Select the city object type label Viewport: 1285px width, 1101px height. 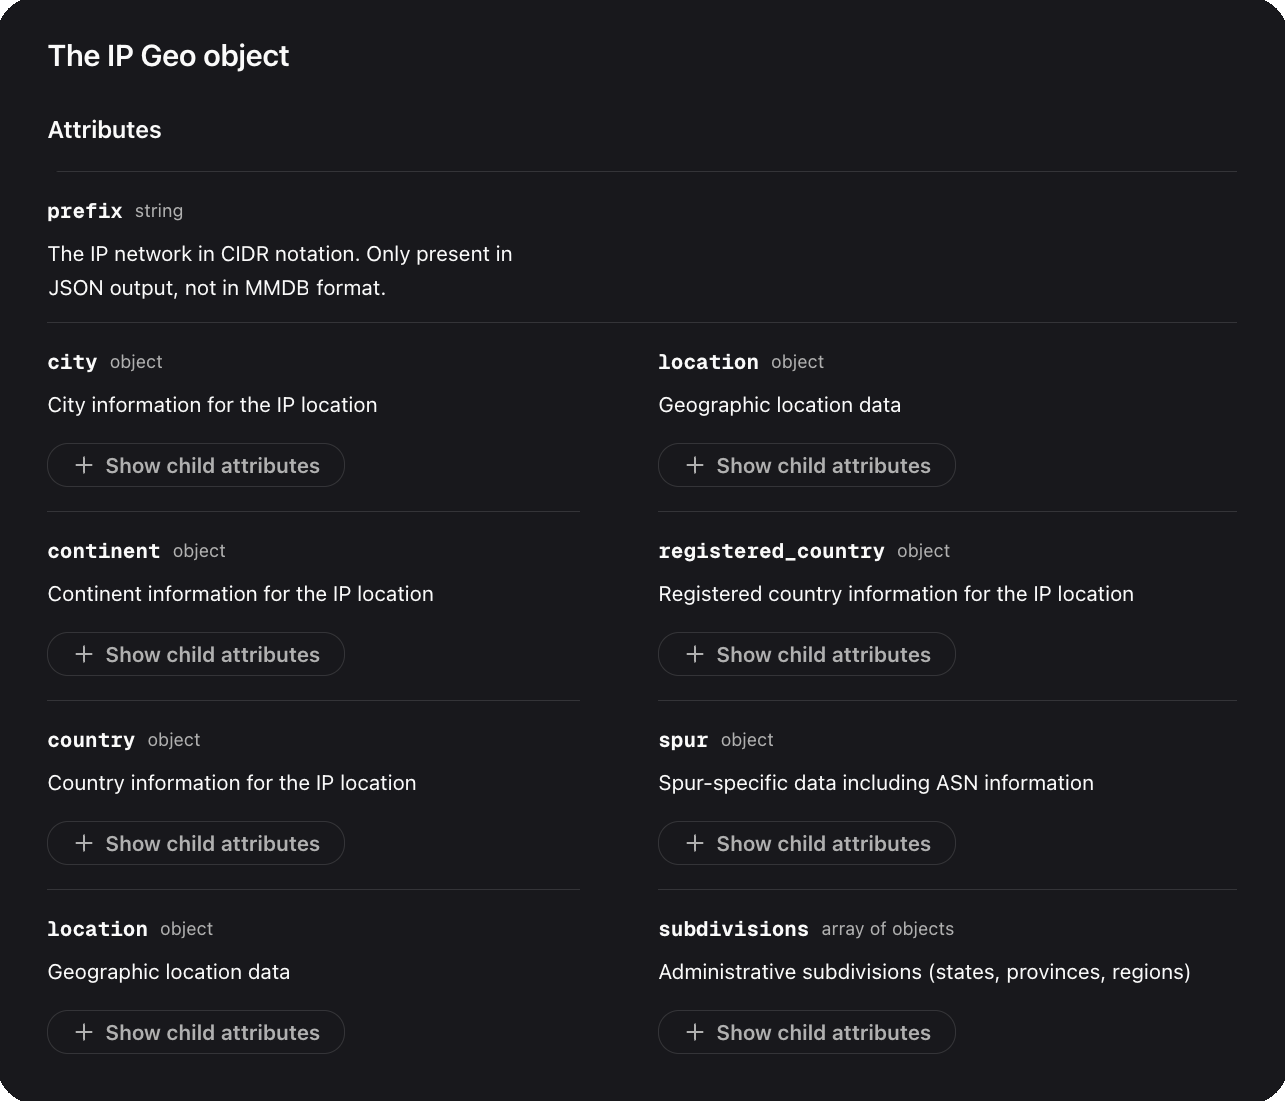tap(135, 362)
